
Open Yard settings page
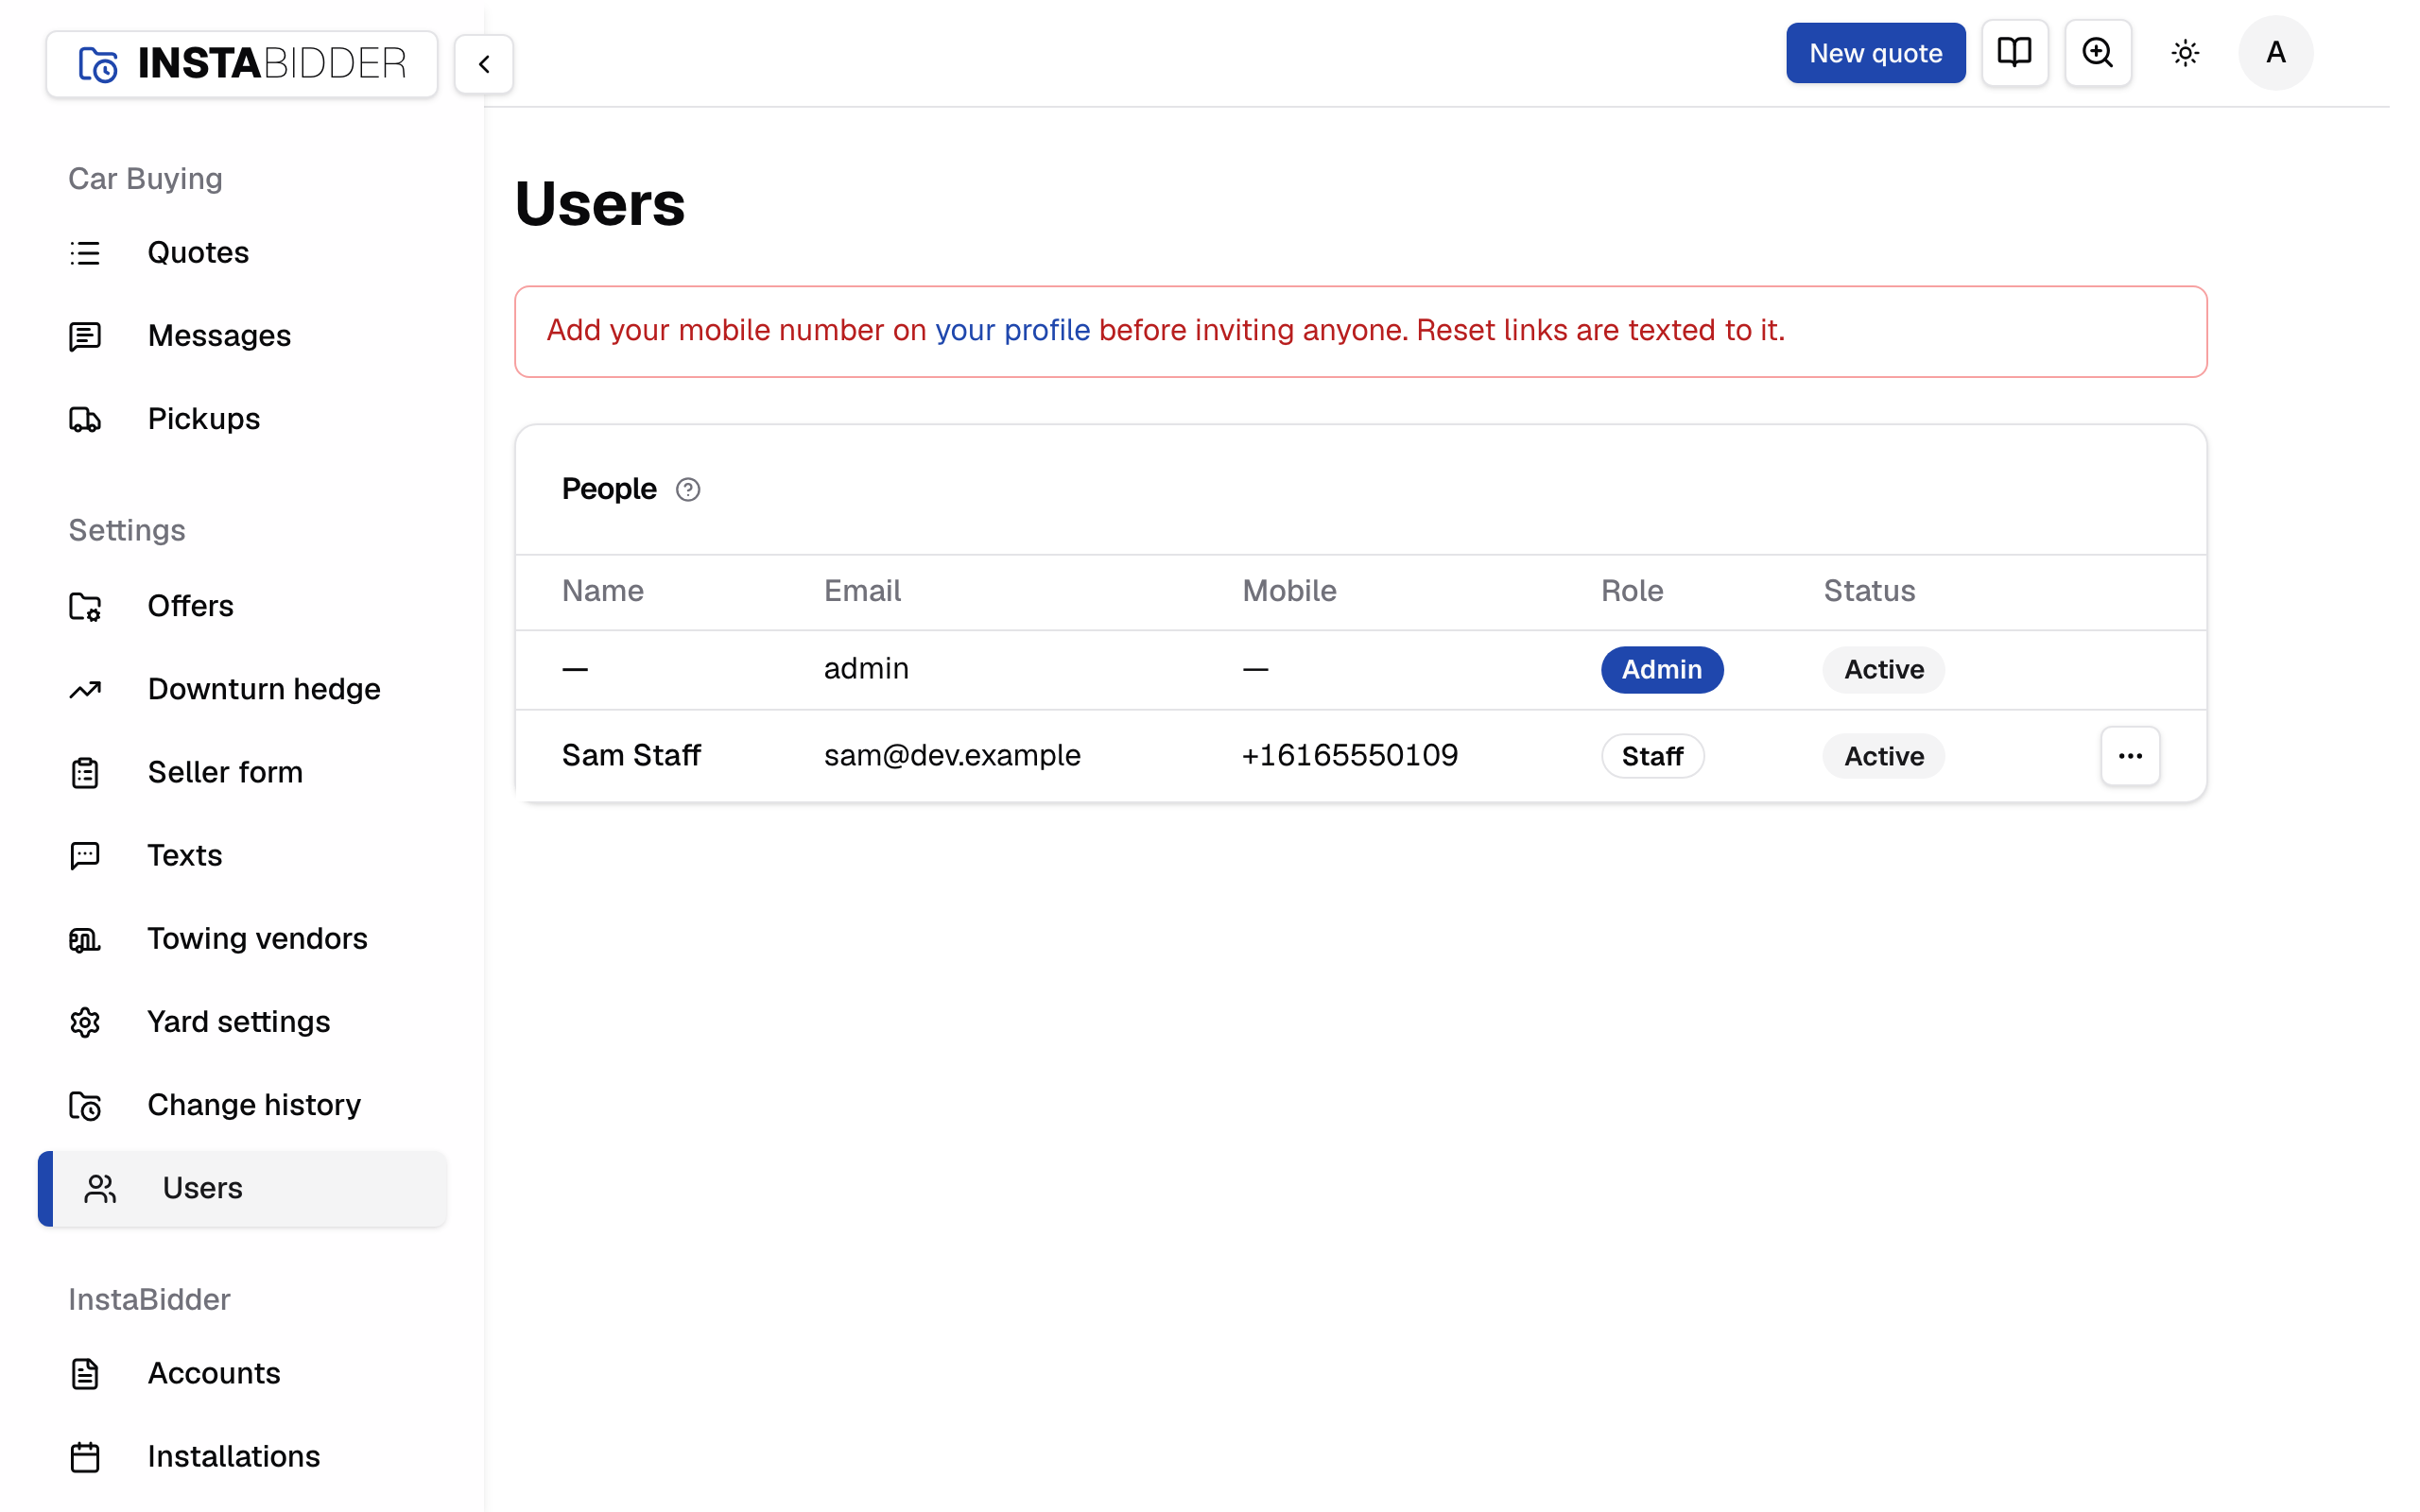pyautogui.click(x=242, y=1022)
